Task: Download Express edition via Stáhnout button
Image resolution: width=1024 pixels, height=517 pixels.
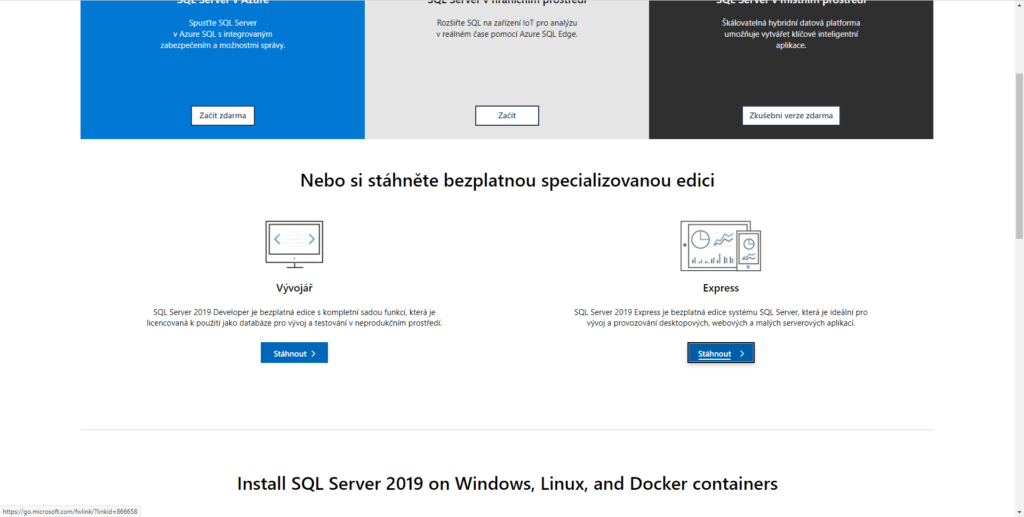Action: (720, 353)
